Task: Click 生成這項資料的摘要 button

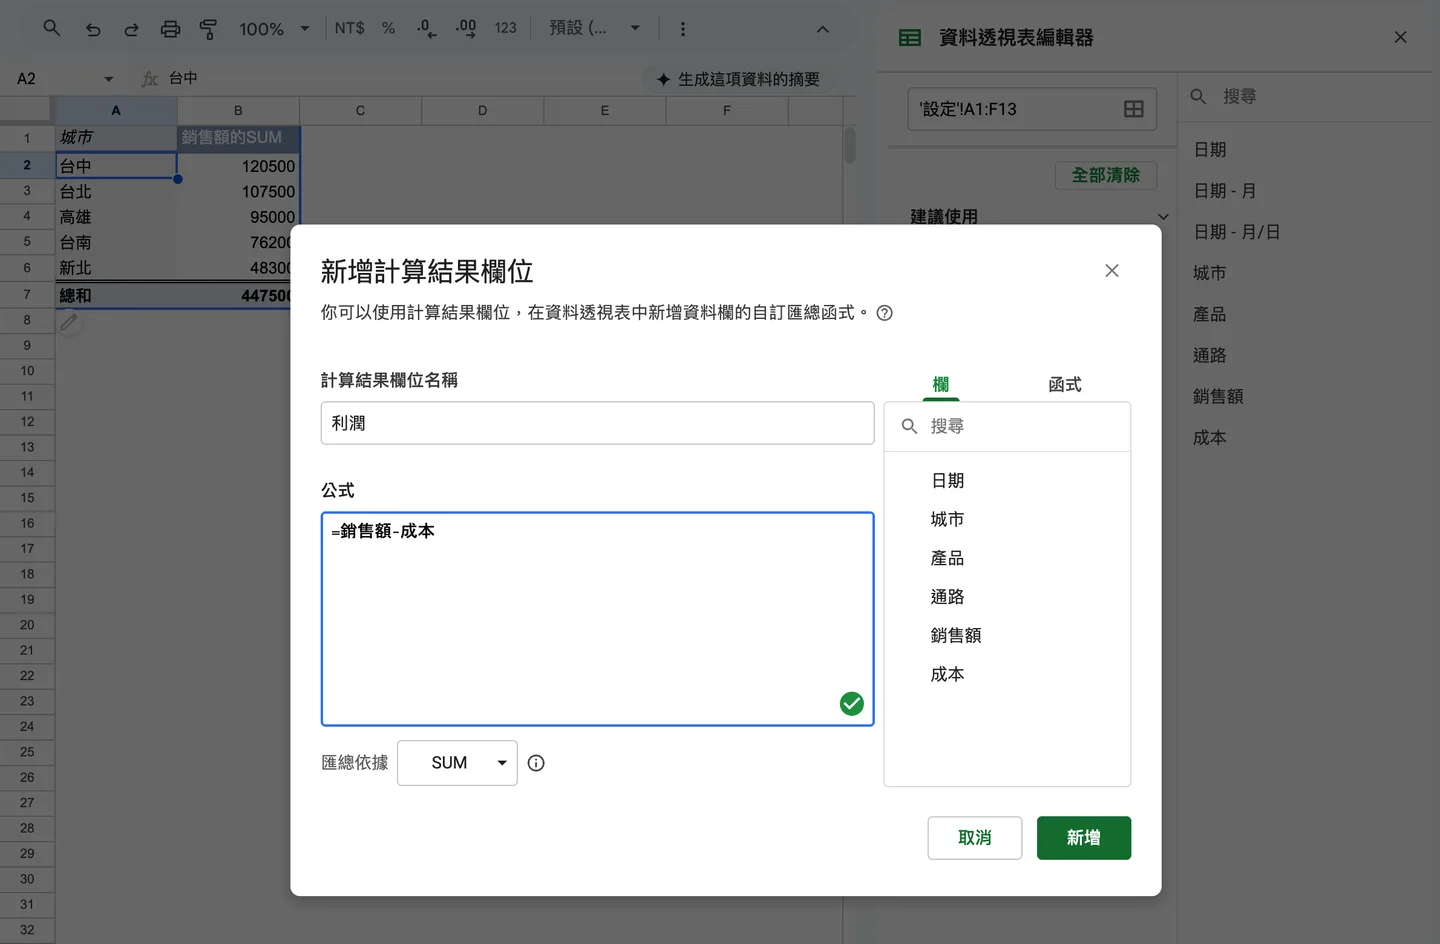Action: click(x=738, y=79)
